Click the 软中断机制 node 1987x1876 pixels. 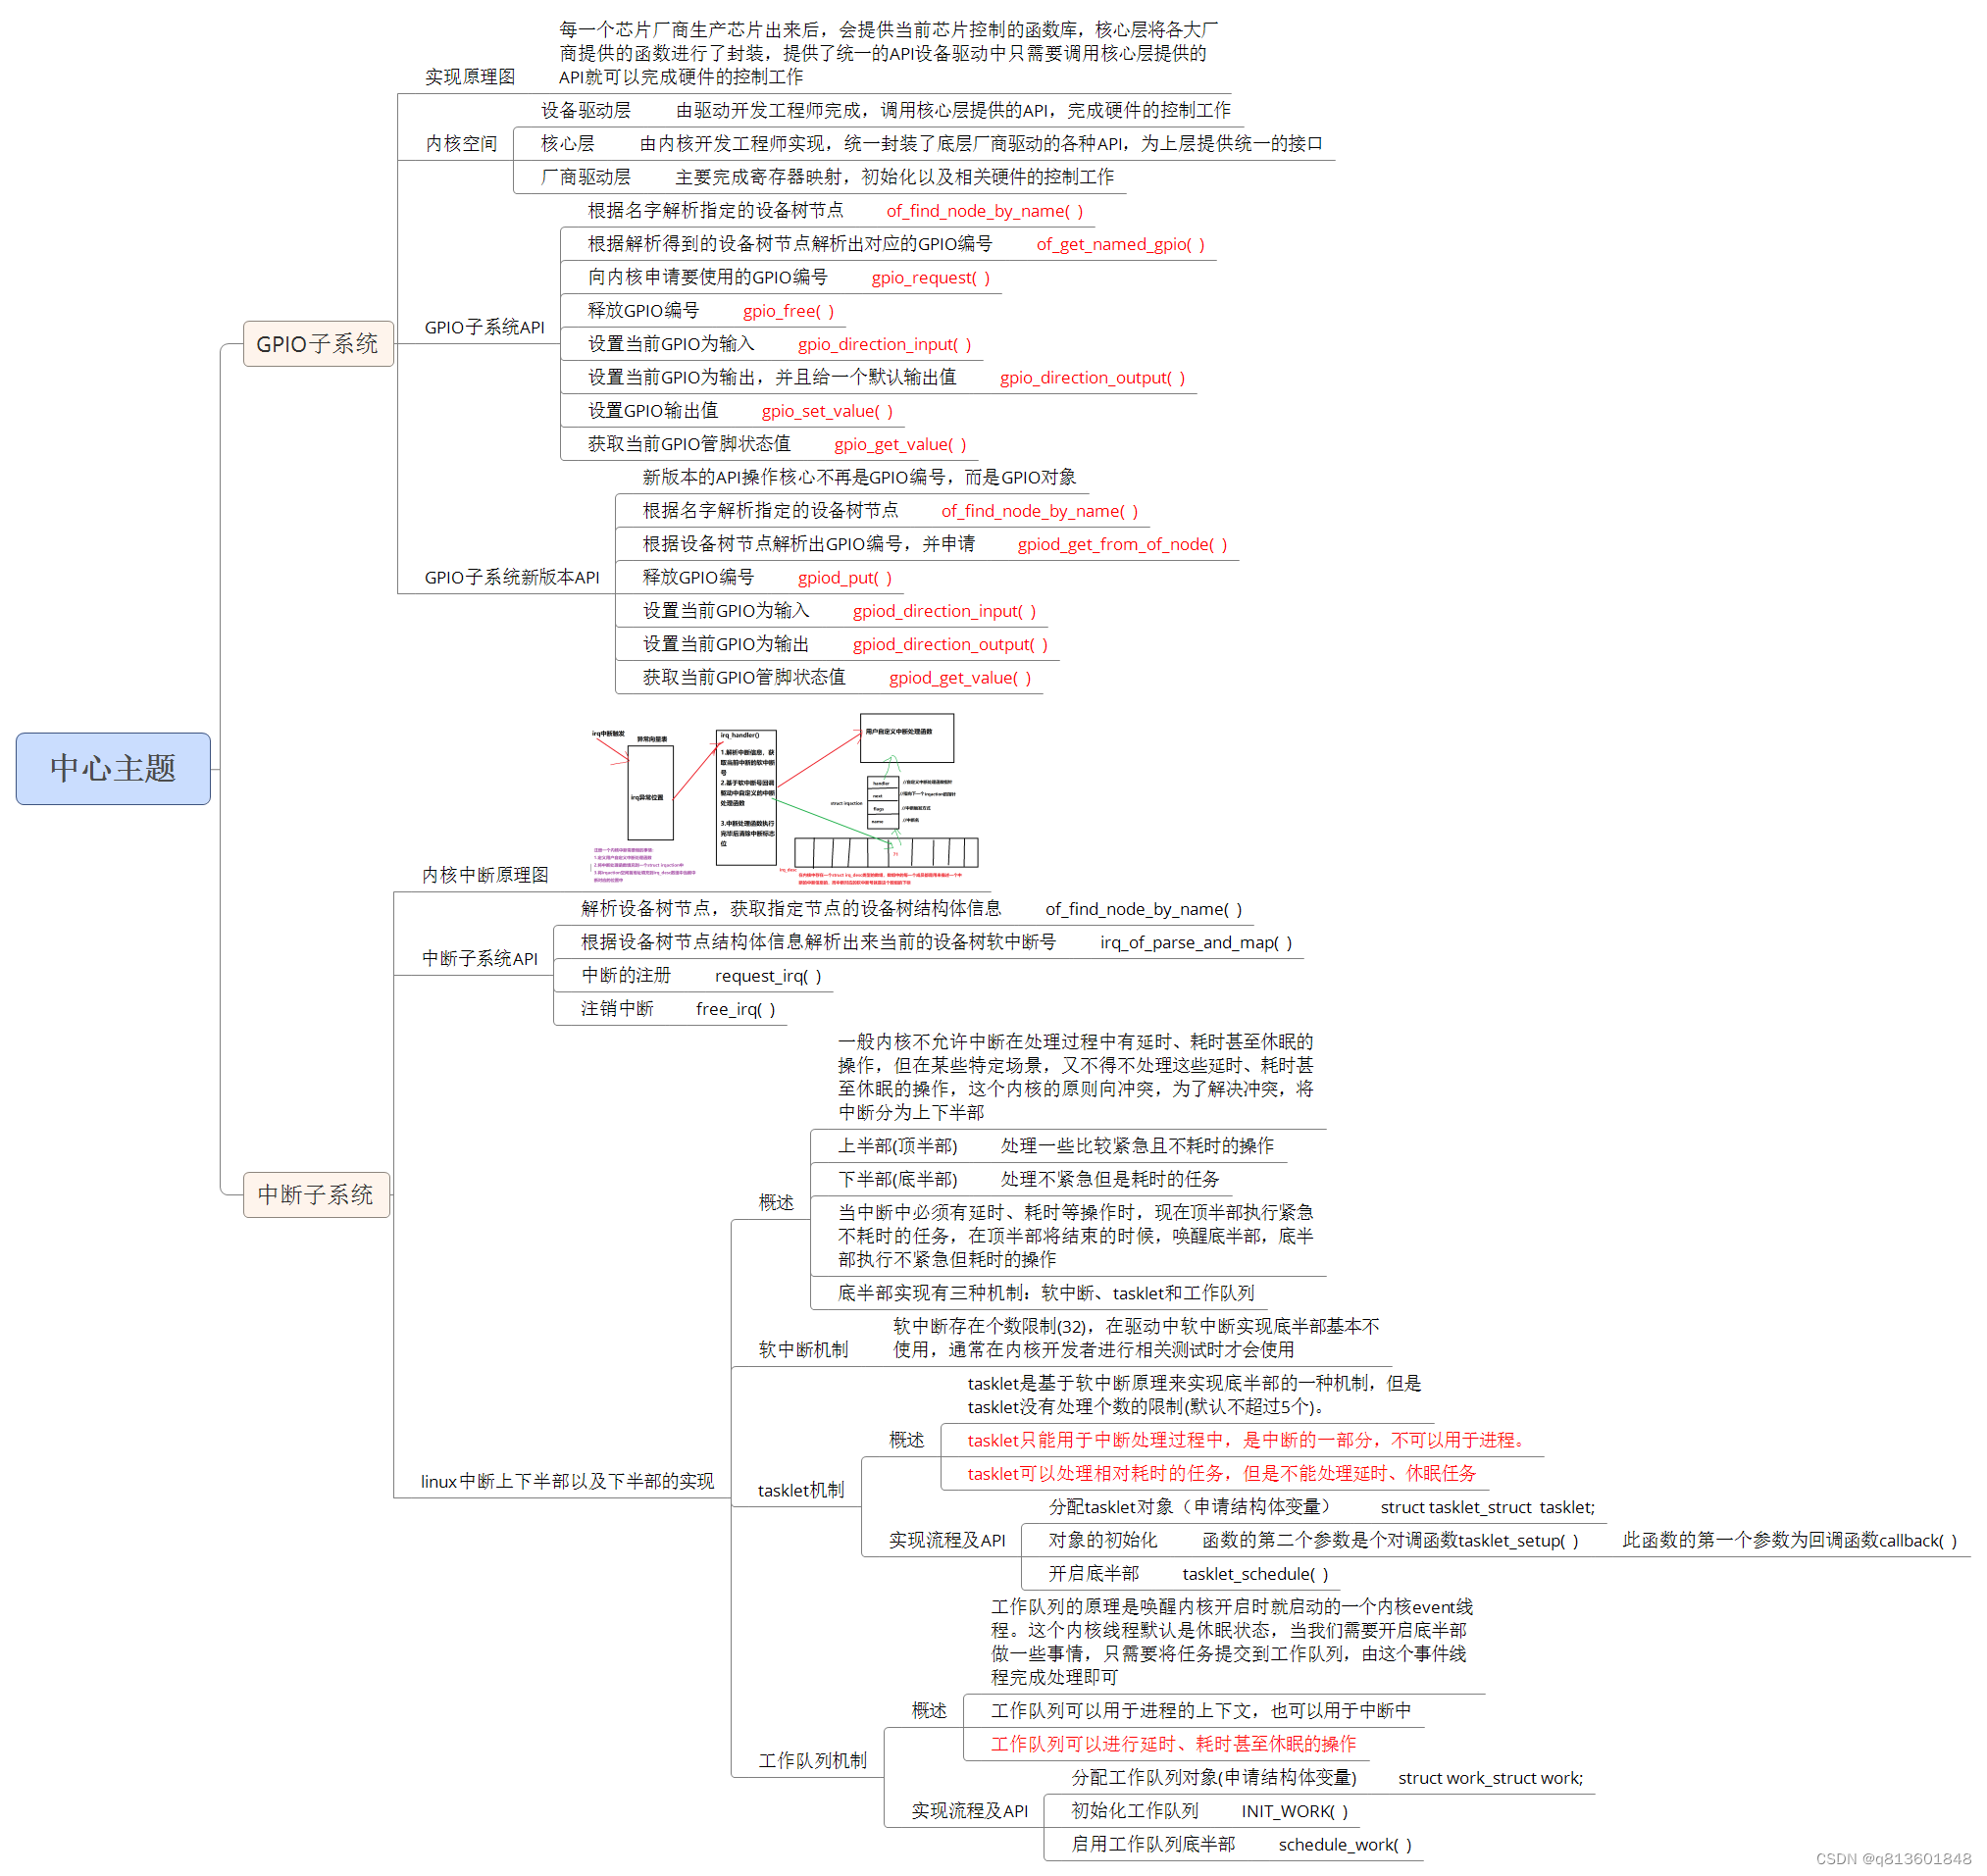coord(803,1349)
